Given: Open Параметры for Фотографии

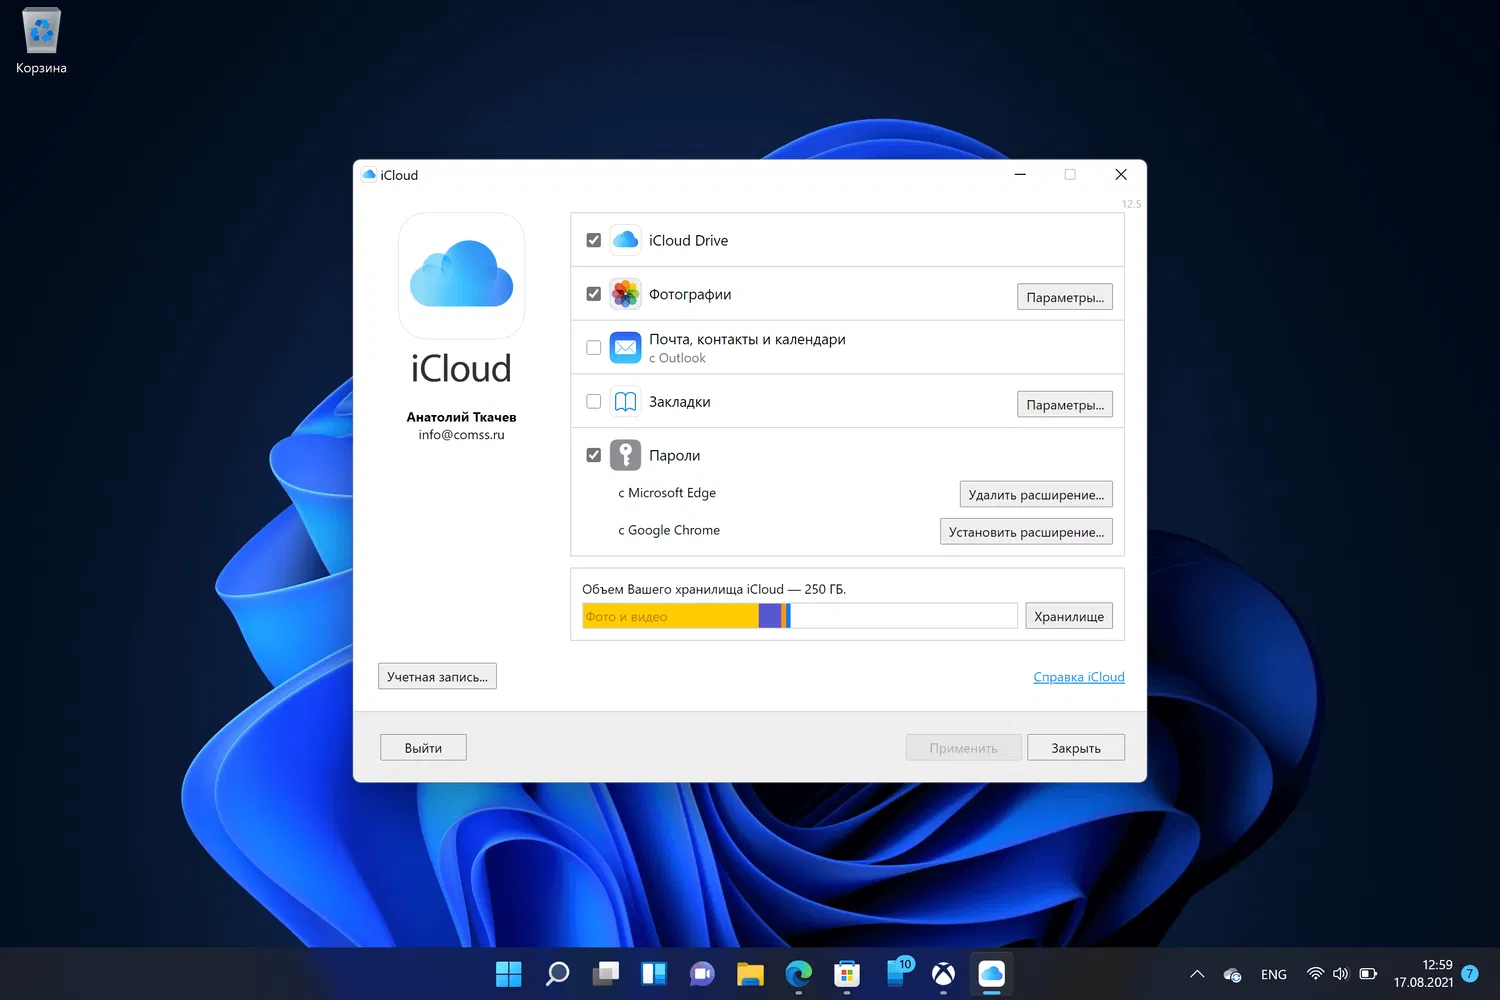Looking at the screenshot, I should tap(1065, 297).
